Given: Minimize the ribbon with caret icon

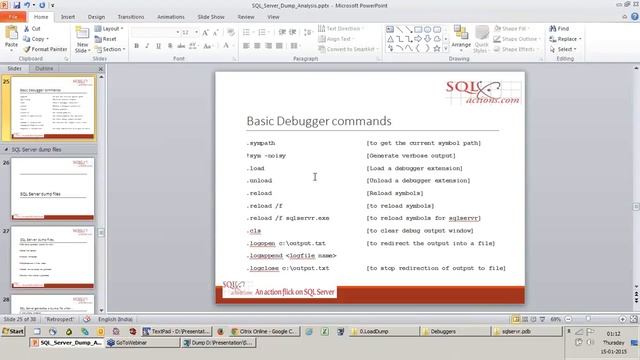Looking at the screenshot, I should click(x=624, y=17).
